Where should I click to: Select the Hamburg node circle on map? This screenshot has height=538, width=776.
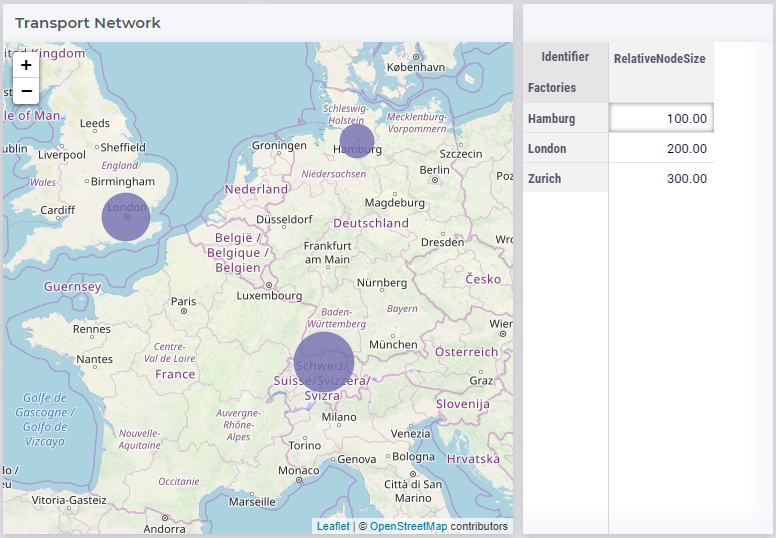[x=357, y=141]
